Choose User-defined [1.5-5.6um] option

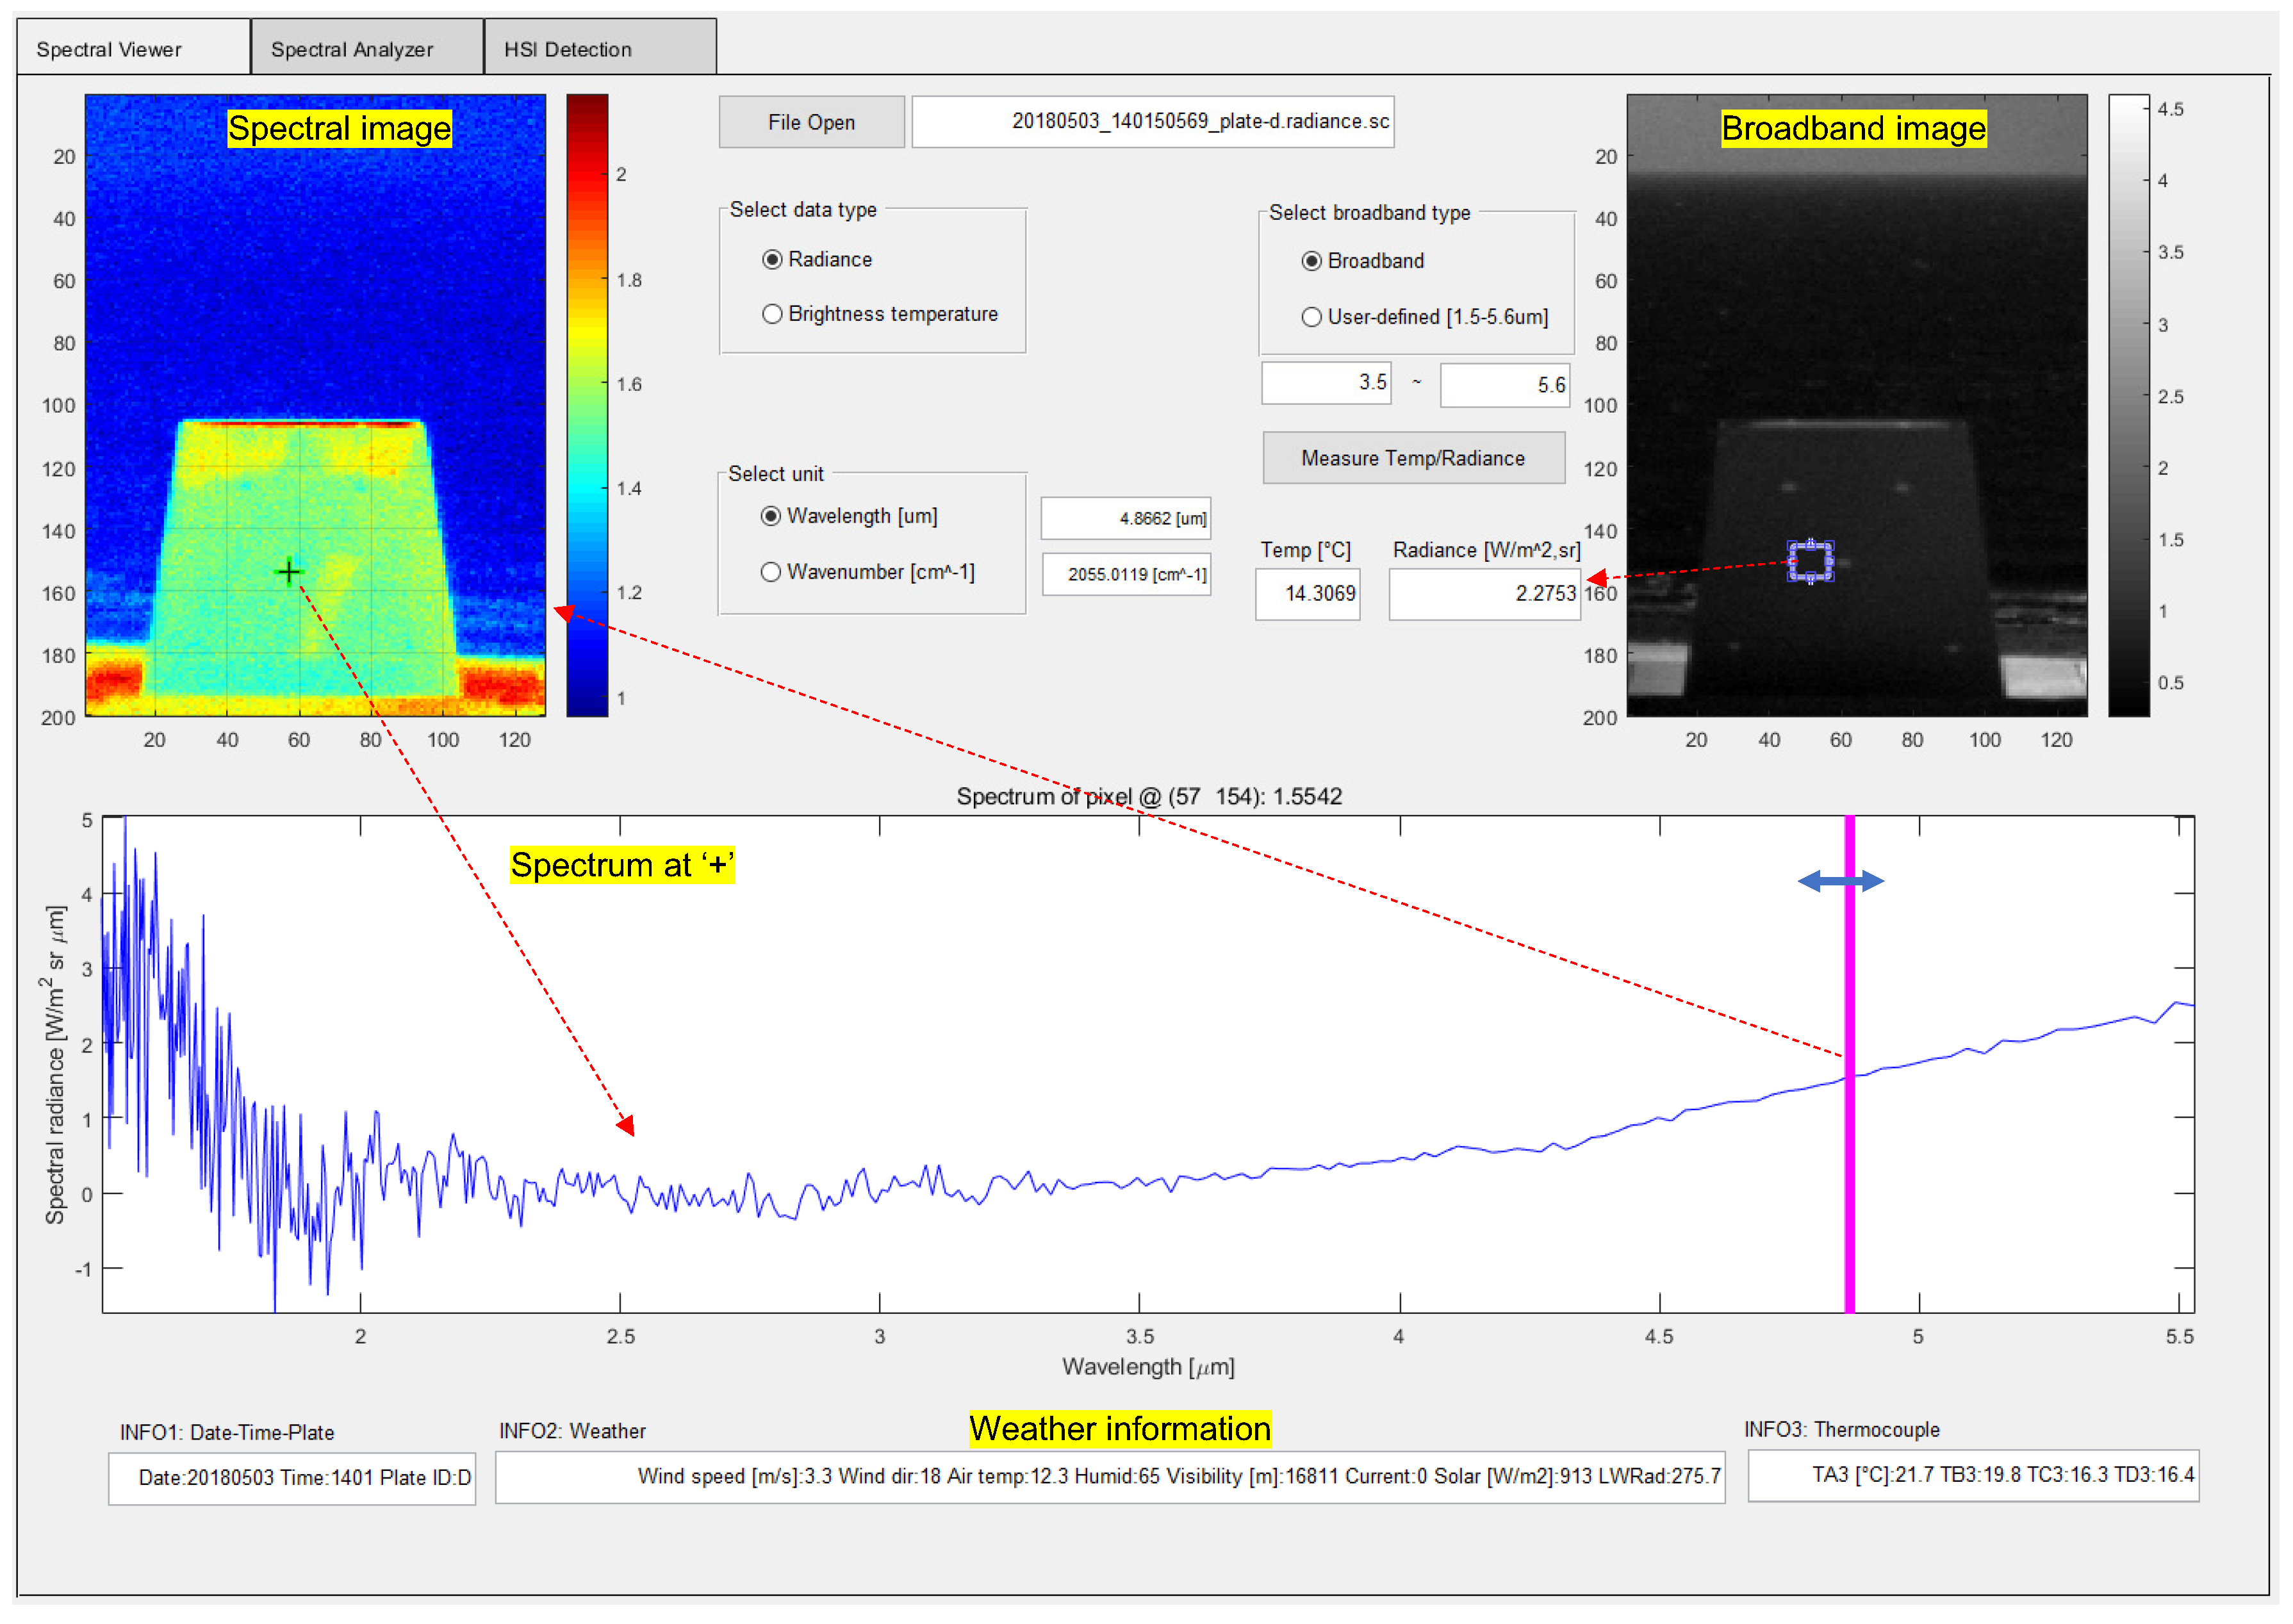coord(1311,317)
